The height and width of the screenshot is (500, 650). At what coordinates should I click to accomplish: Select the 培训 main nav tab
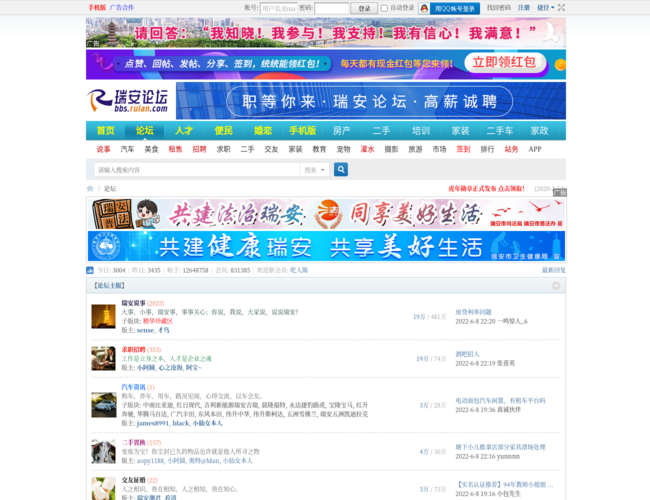click(x=421, y=131)
